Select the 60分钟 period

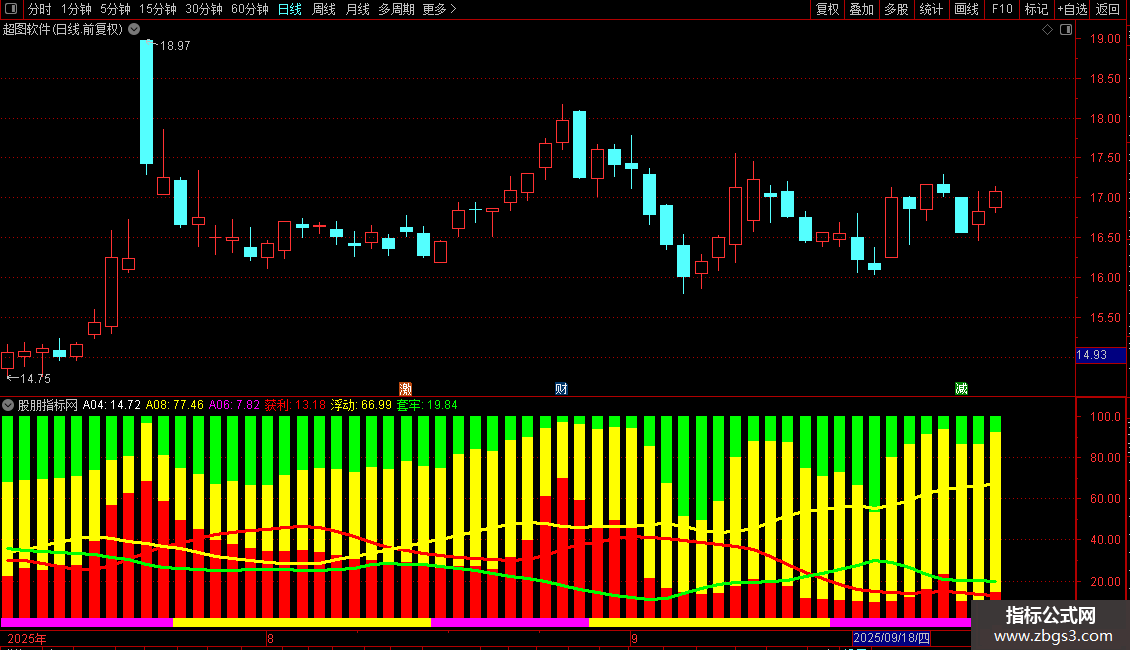pos(250,9)
